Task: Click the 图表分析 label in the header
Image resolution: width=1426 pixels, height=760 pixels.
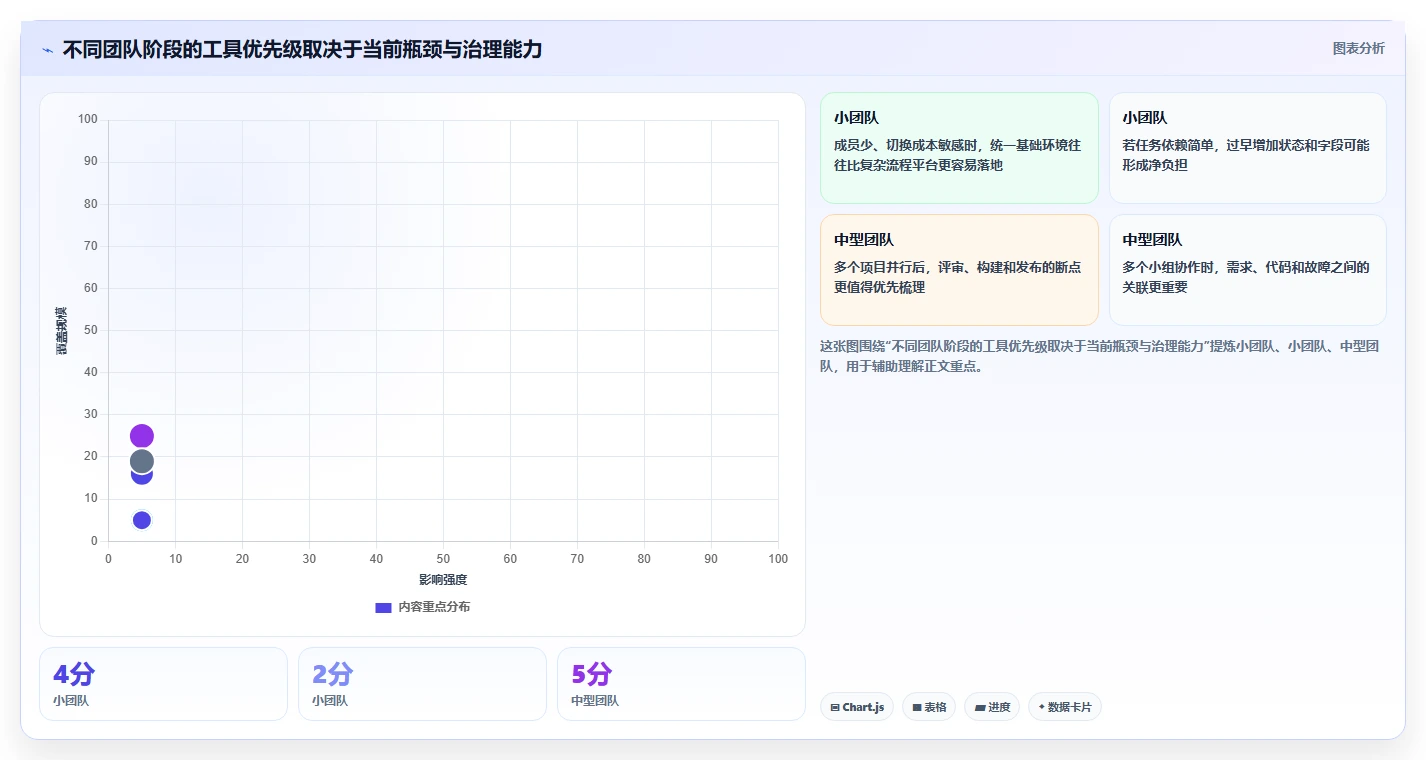Action: tap(1358, 48)
